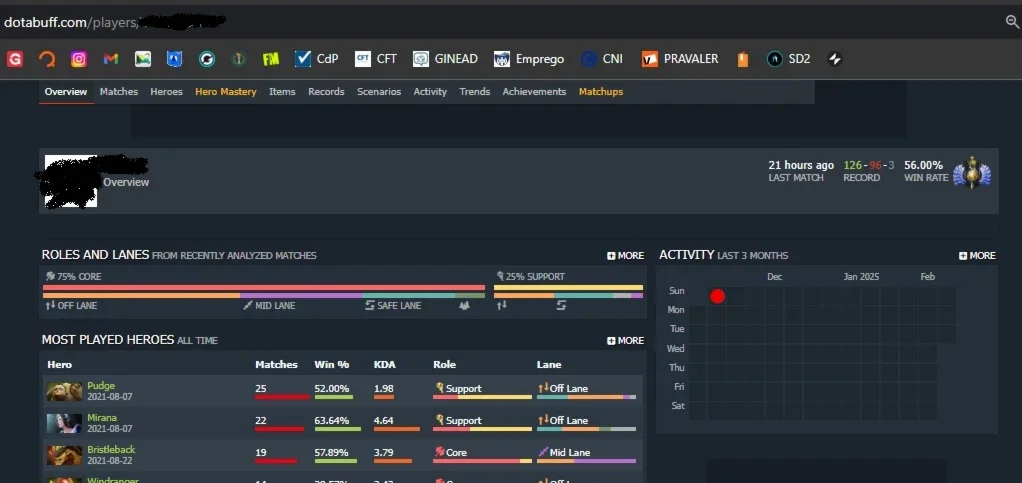Switch to the Matches tab
The width and height of the screenshot is (1022, 483).
pyautogui.click(x=119, y=92)
